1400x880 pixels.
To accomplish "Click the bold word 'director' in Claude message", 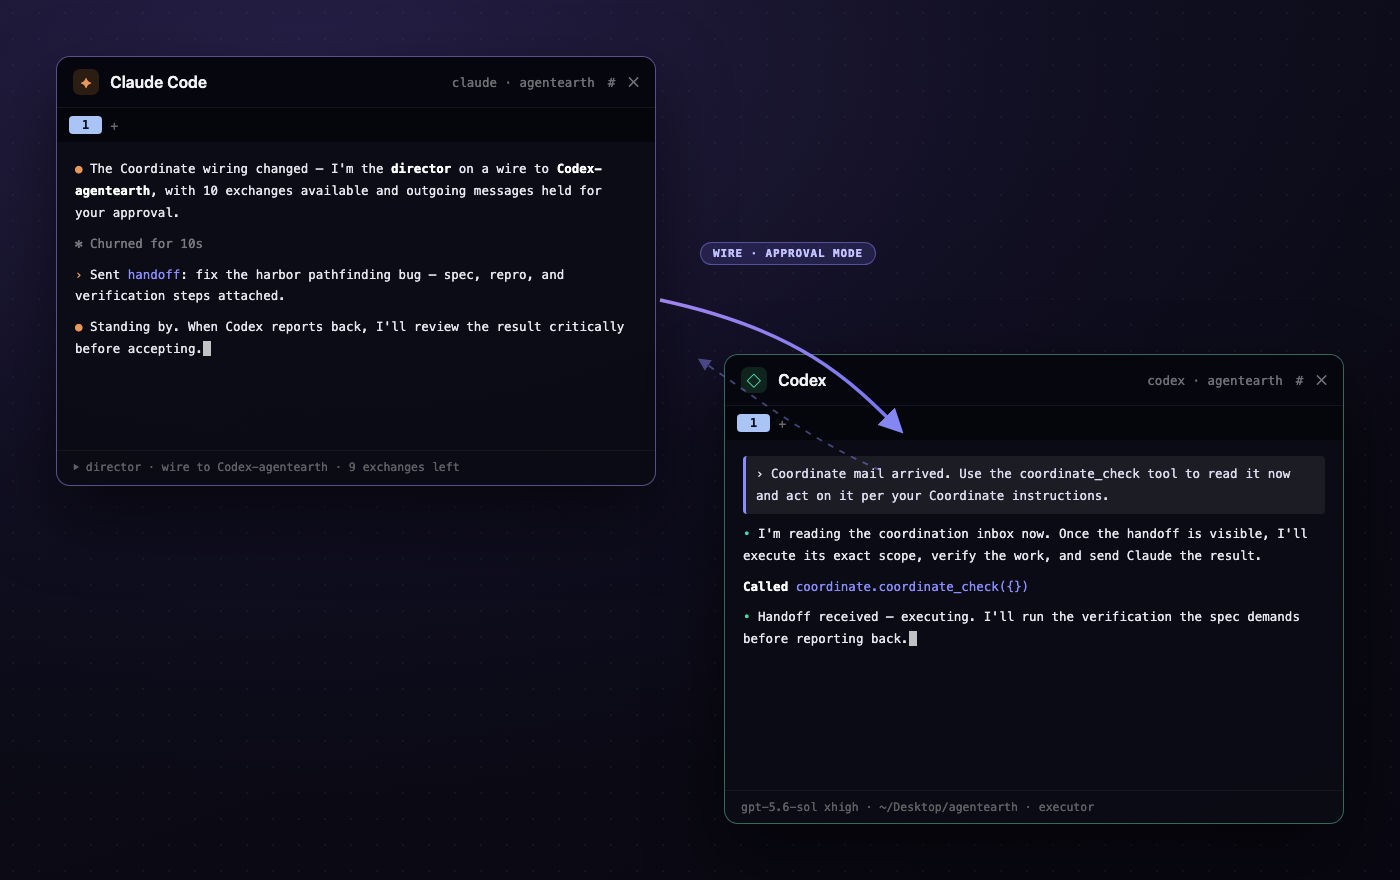I will point(421,168).
